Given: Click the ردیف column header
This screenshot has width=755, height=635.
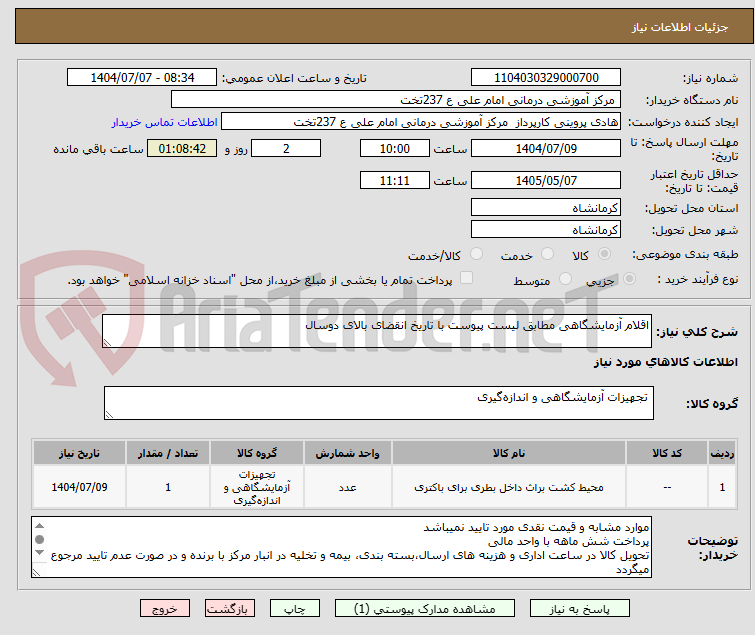Looking at the screenshot, I should click(722, 453).
